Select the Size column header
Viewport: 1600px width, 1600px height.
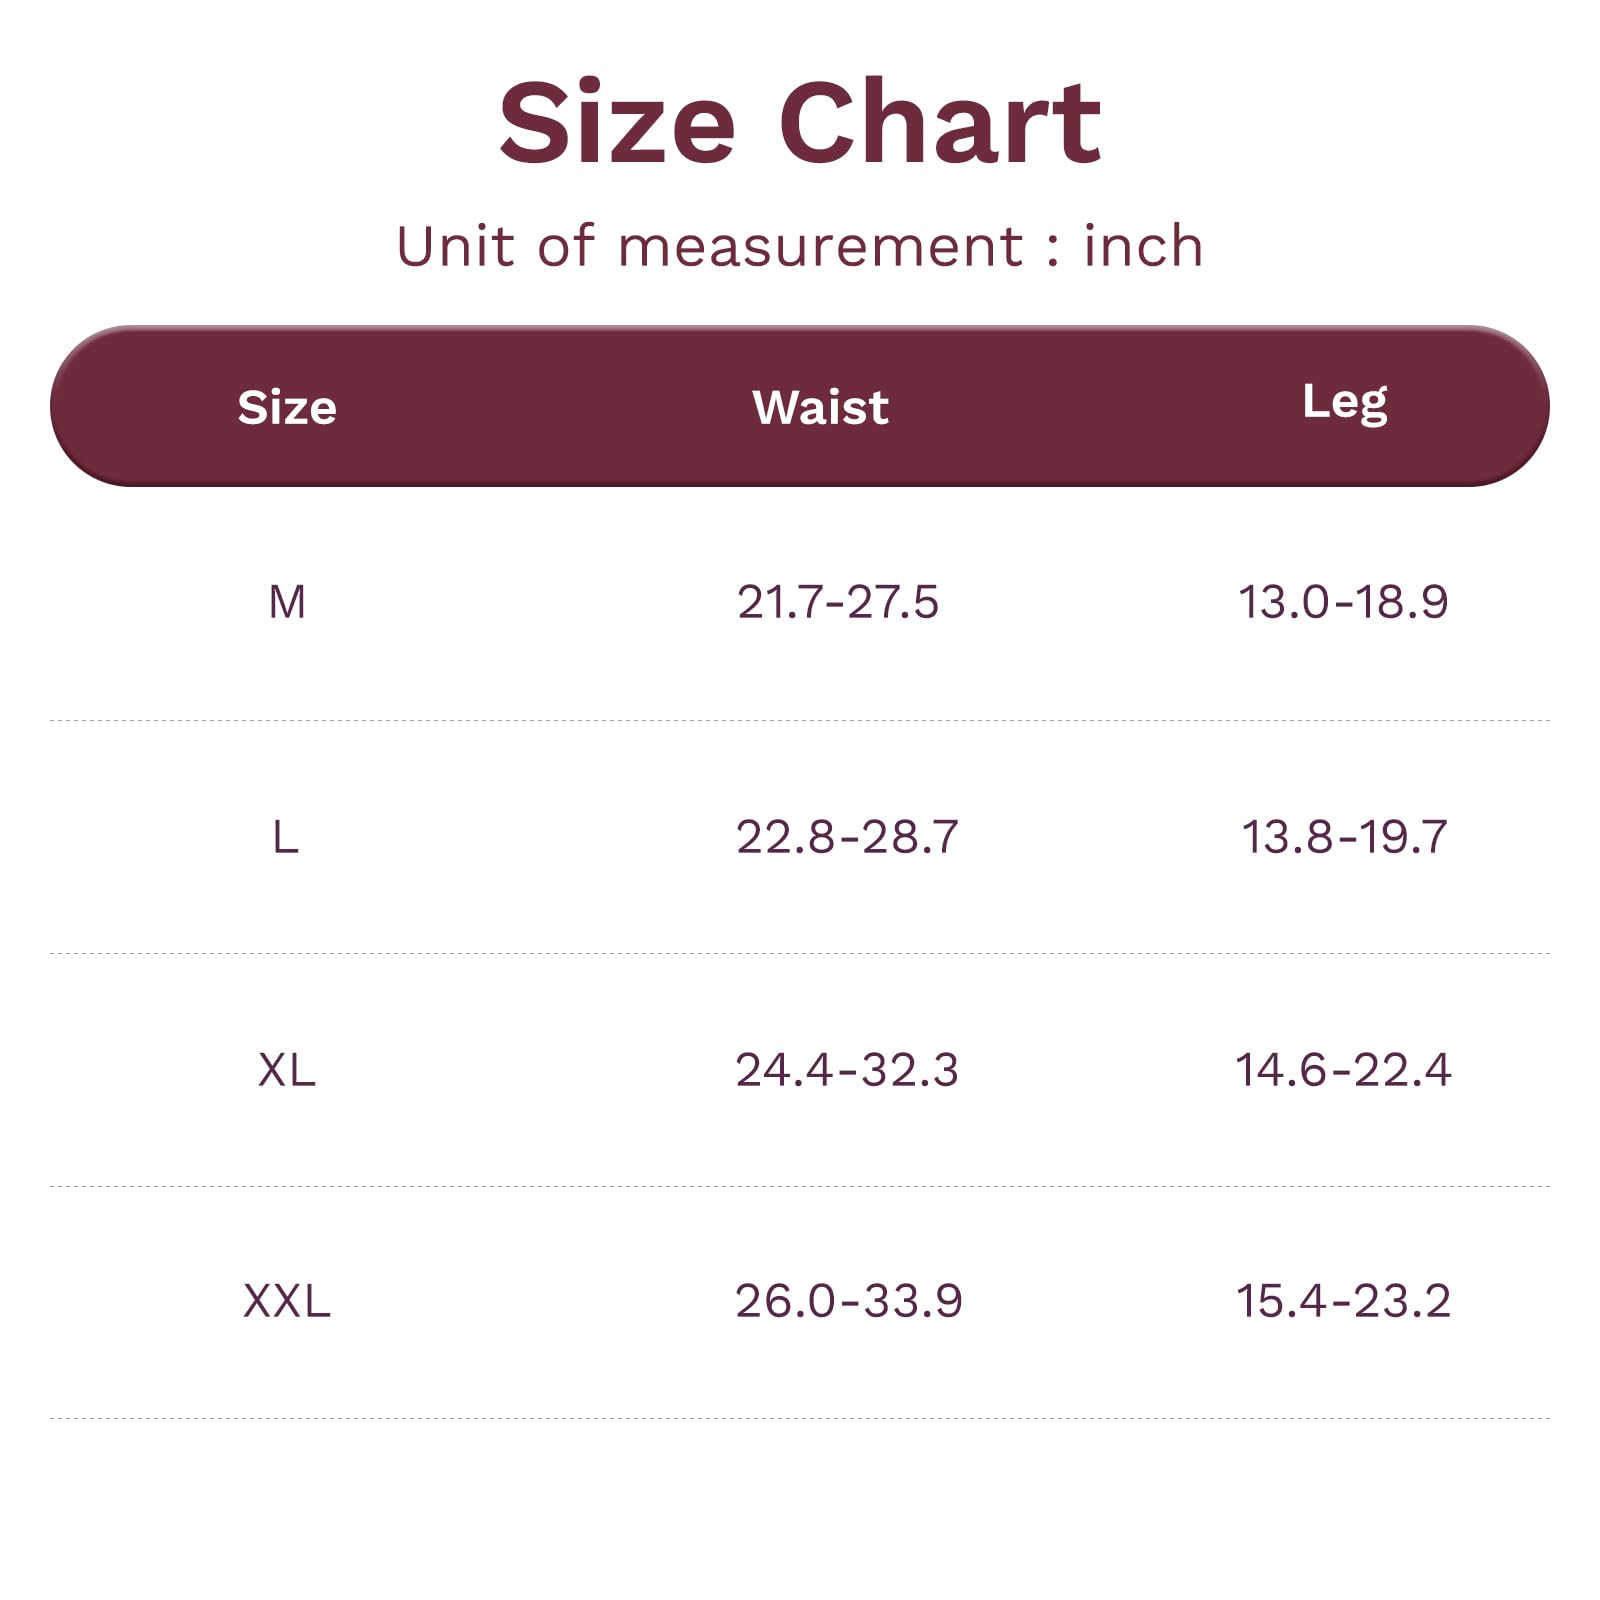(287, 407)
